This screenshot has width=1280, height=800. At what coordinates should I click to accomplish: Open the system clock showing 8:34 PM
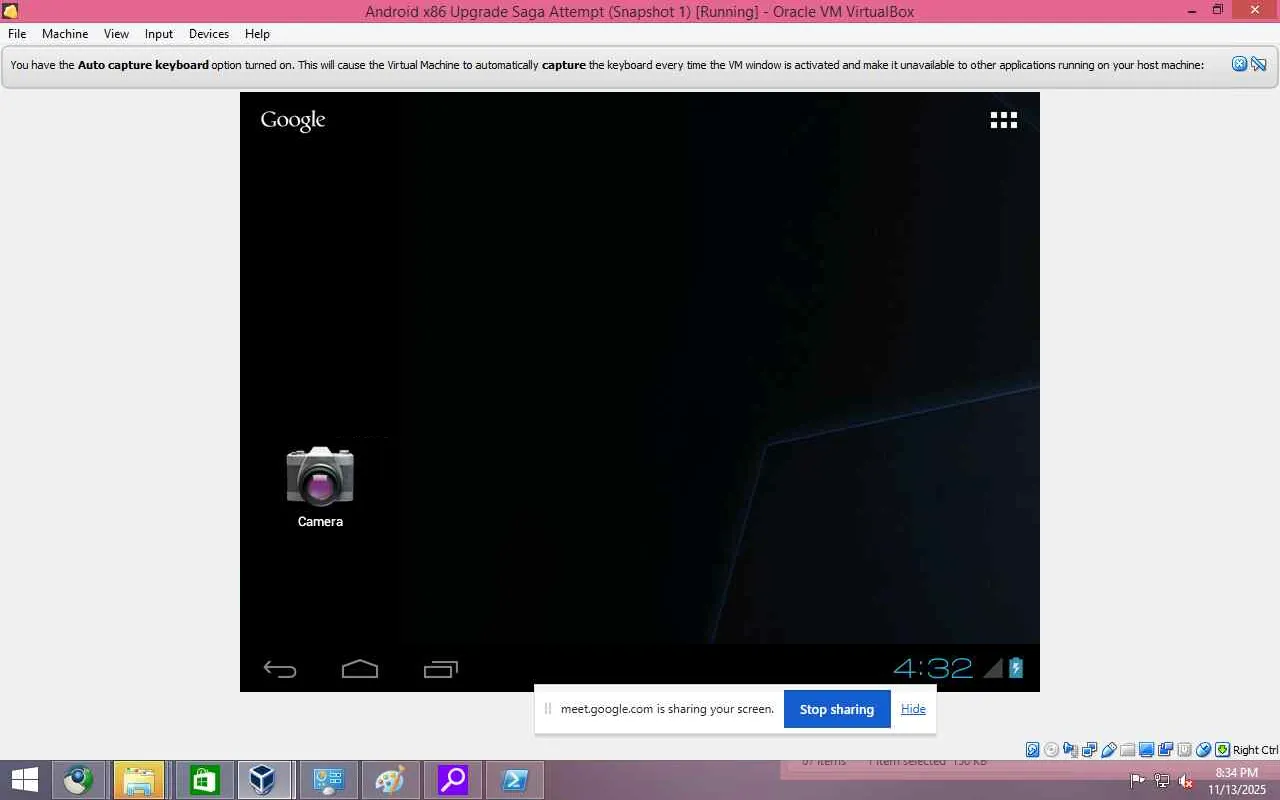point(1236,781)
